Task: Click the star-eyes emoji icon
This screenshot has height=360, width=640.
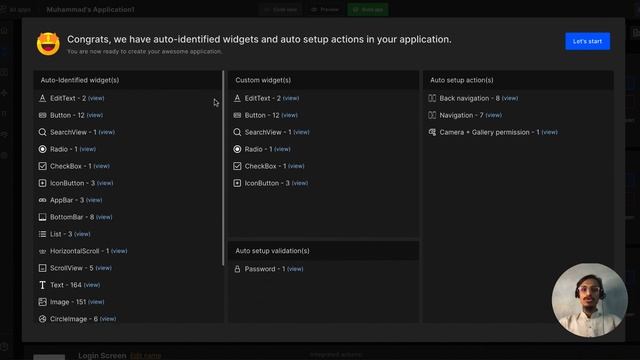Action: [48, 44]
